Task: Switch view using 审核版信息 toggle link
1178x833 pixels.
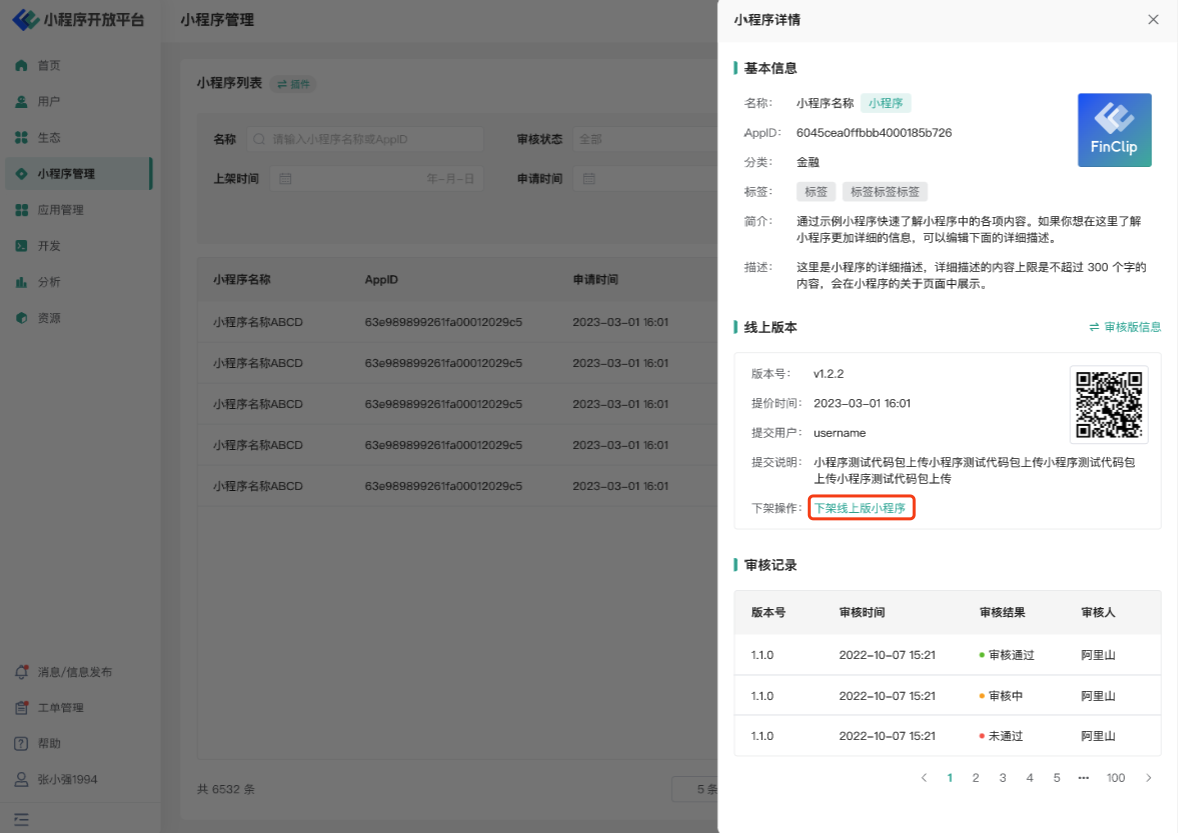Action: [x=1125, y=327]
